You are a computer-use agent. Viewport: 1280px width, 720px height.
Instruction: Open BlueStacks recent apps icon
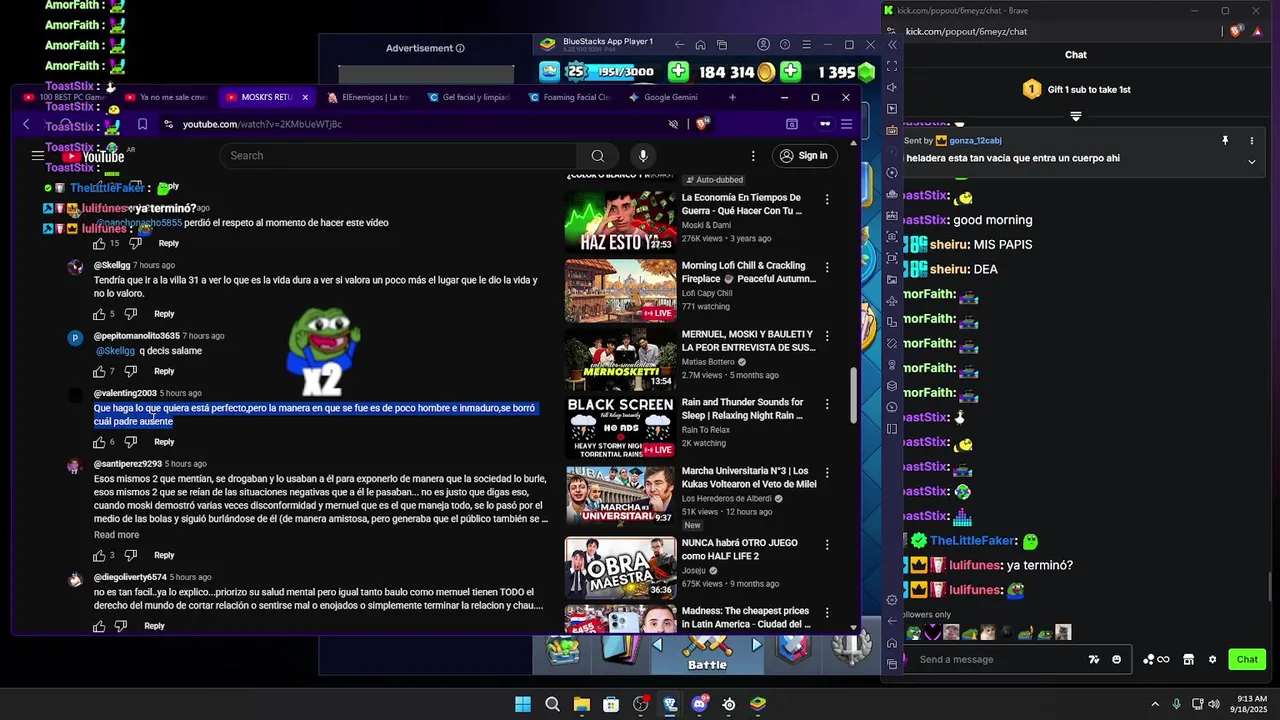tap(720, 45)
